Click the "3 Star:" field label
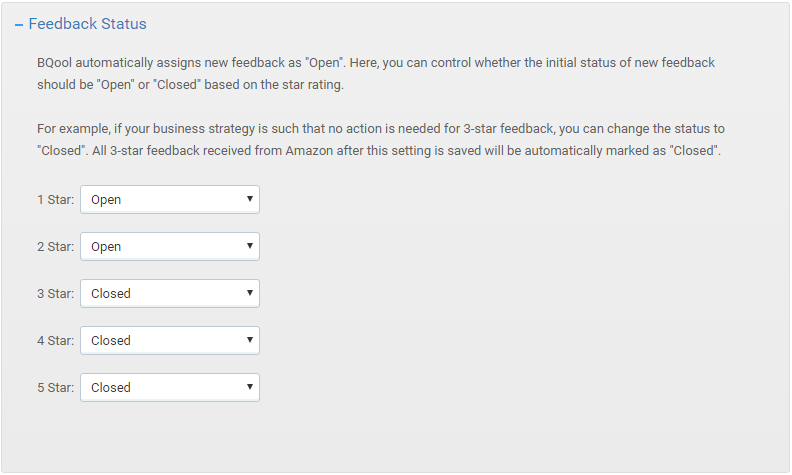 click(56, 294)
